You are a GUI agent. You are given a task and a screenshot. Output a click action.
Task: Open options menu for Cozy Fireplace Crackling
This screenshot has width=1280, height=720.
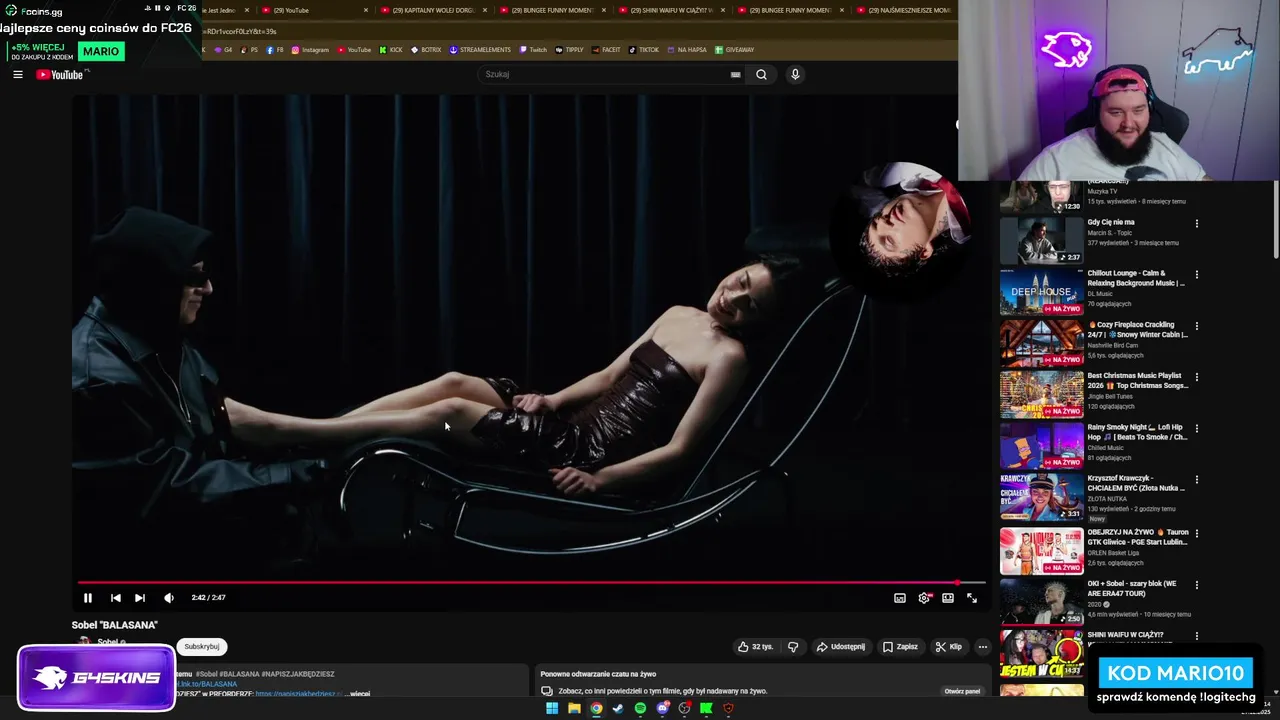1196,326
